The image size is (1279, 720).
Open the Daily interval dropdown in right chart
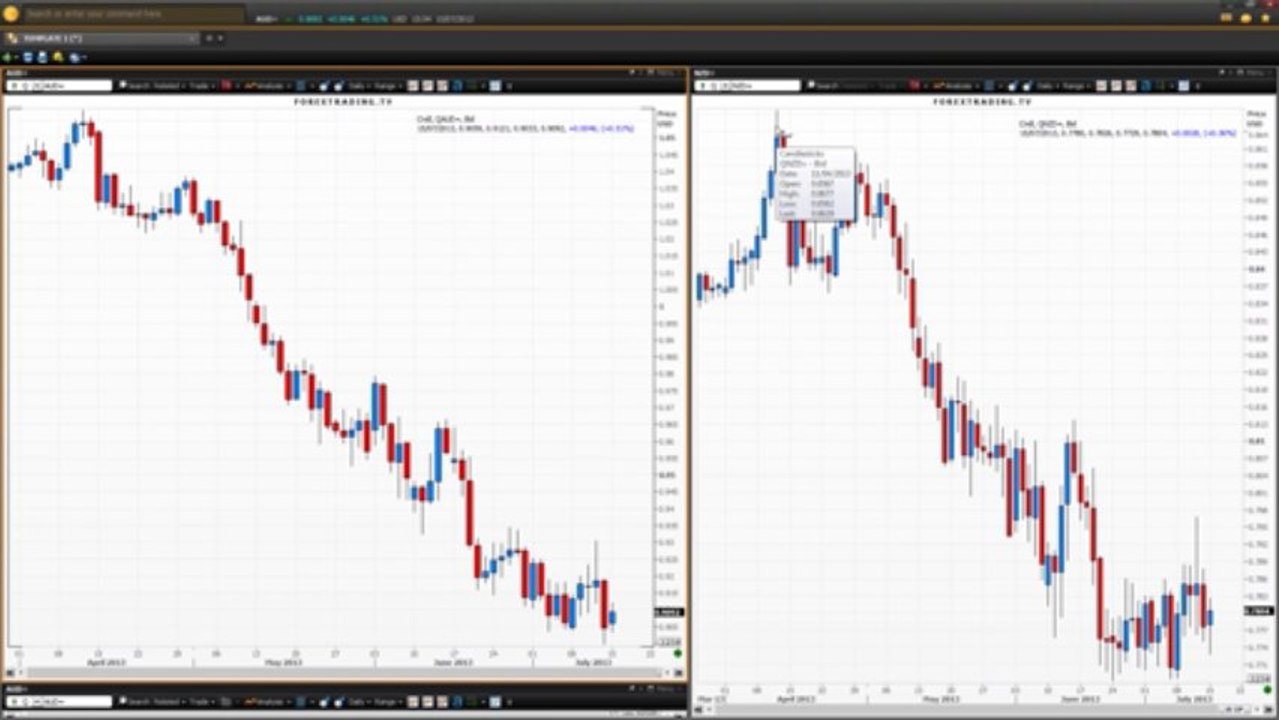coord(1047,86)
